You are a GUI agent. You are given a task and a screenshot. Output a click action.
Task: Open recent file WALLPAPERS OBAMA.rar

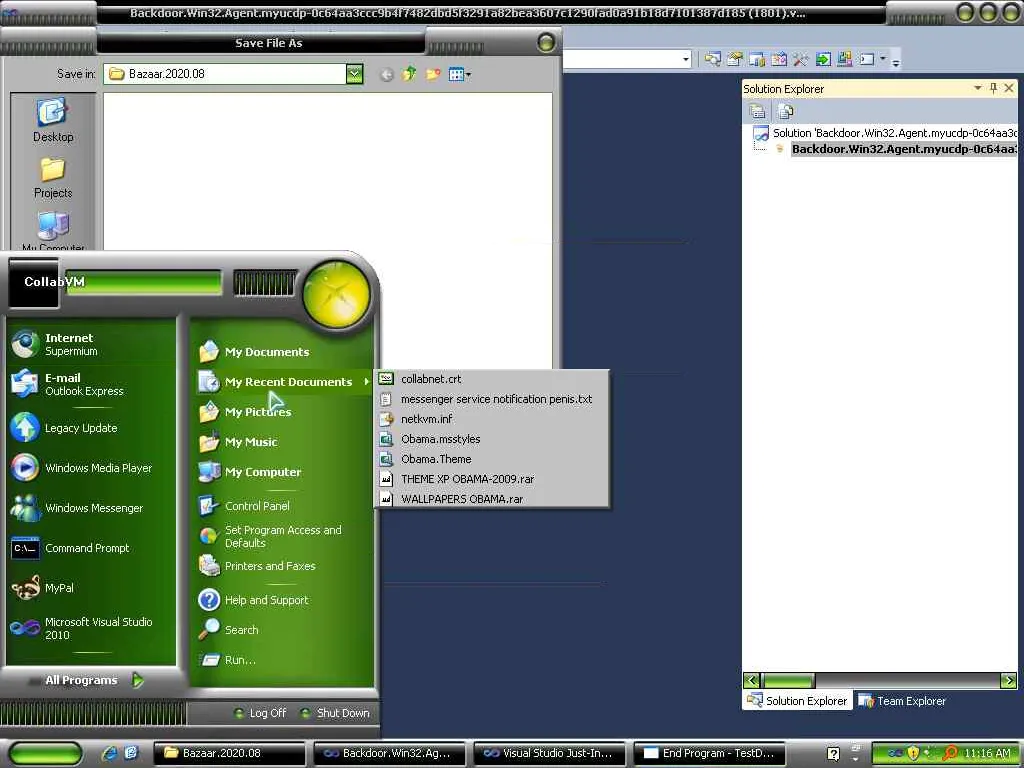click(493, 499)
